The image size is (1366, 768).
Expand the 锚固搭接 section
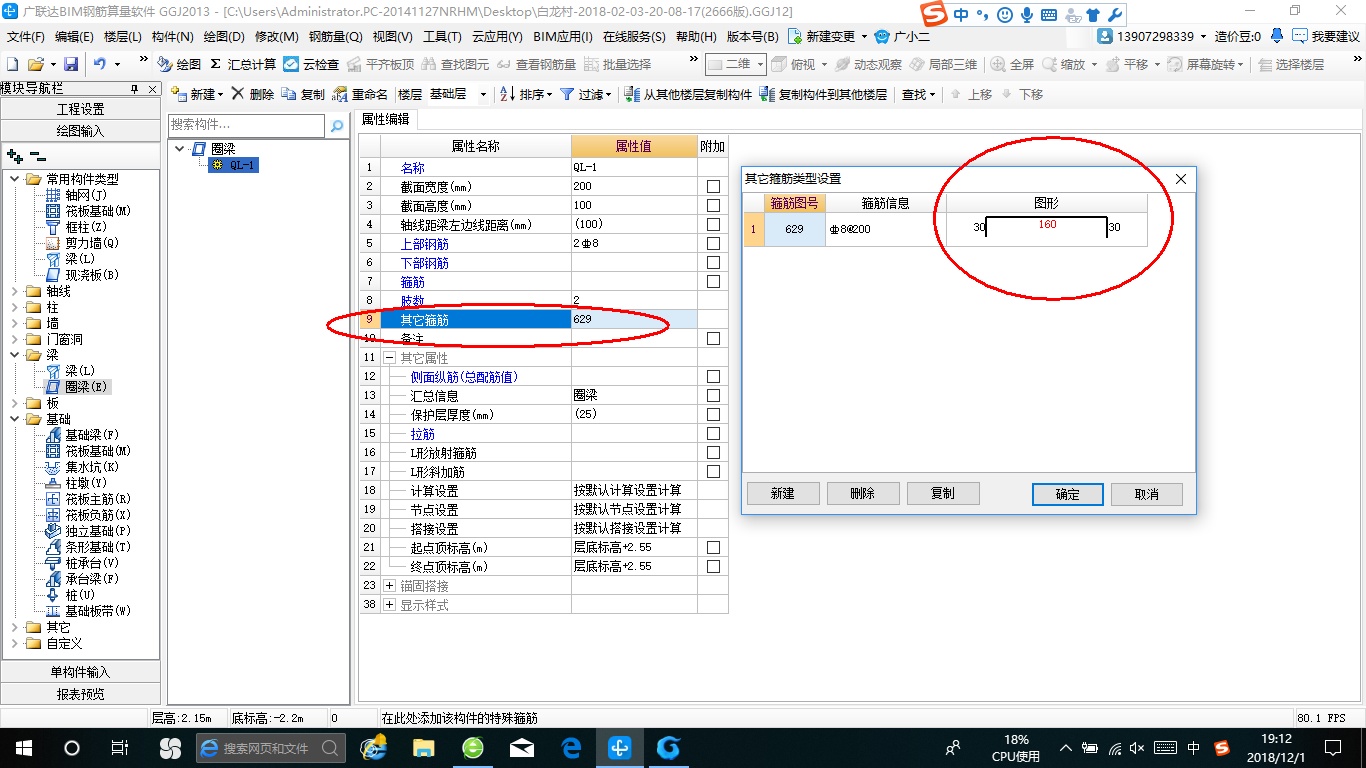(390, 586)
